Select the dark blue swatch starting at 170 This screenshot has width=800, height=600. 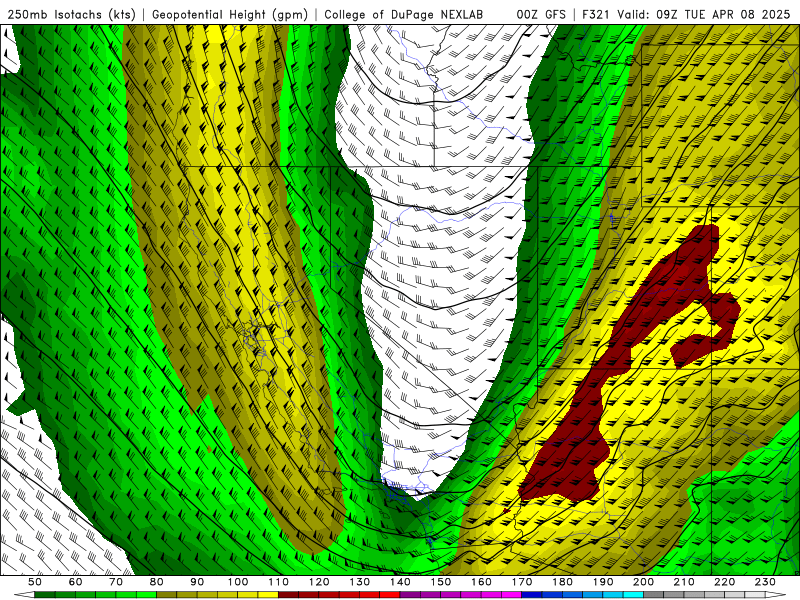(532, 595)
